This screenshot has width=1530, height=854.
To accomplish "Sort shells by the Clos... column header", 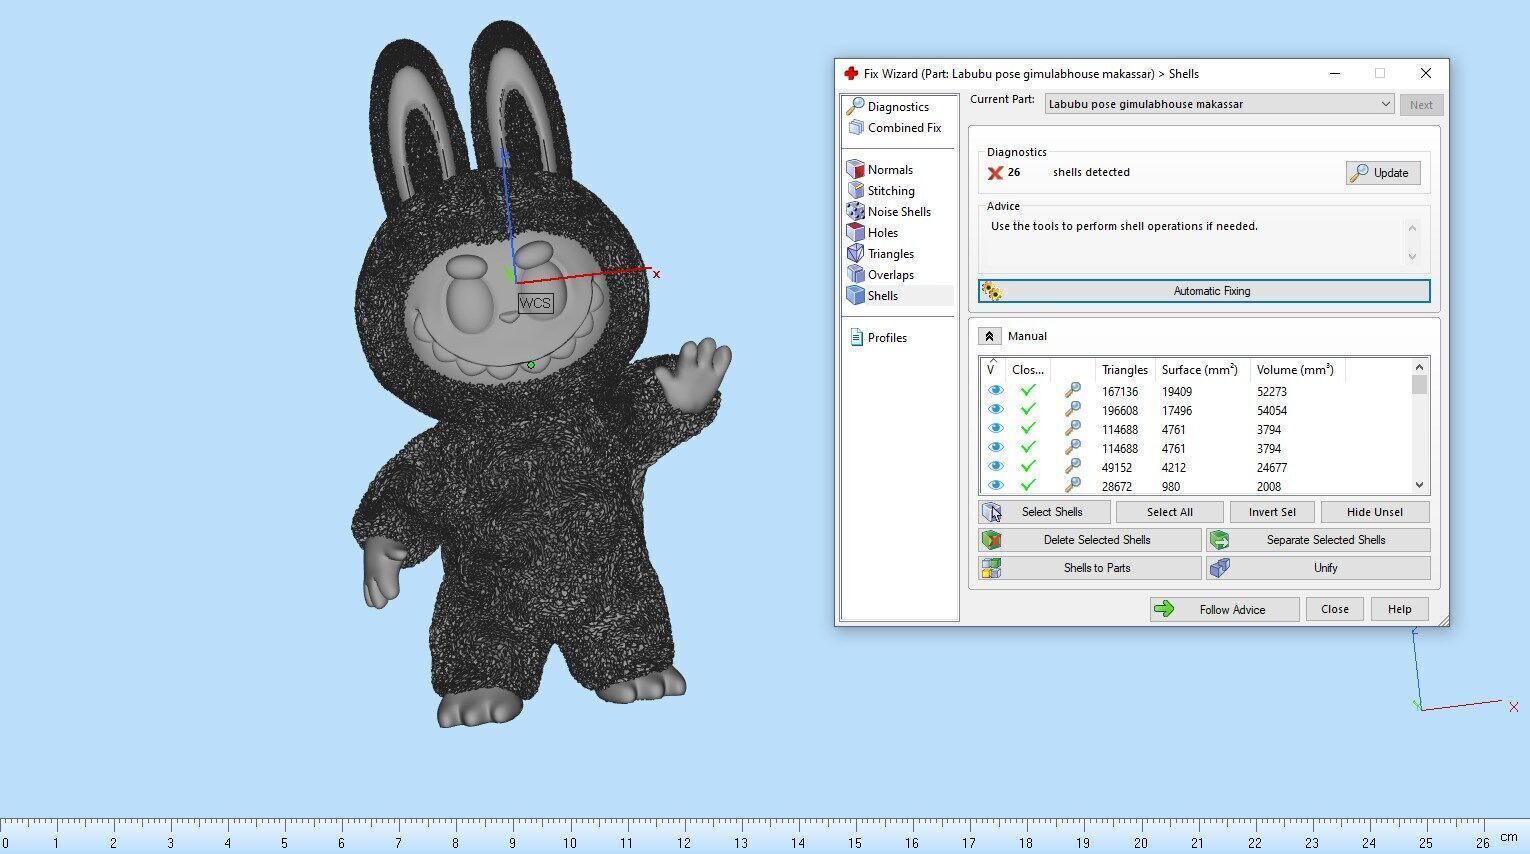I will click(1027, 369).
